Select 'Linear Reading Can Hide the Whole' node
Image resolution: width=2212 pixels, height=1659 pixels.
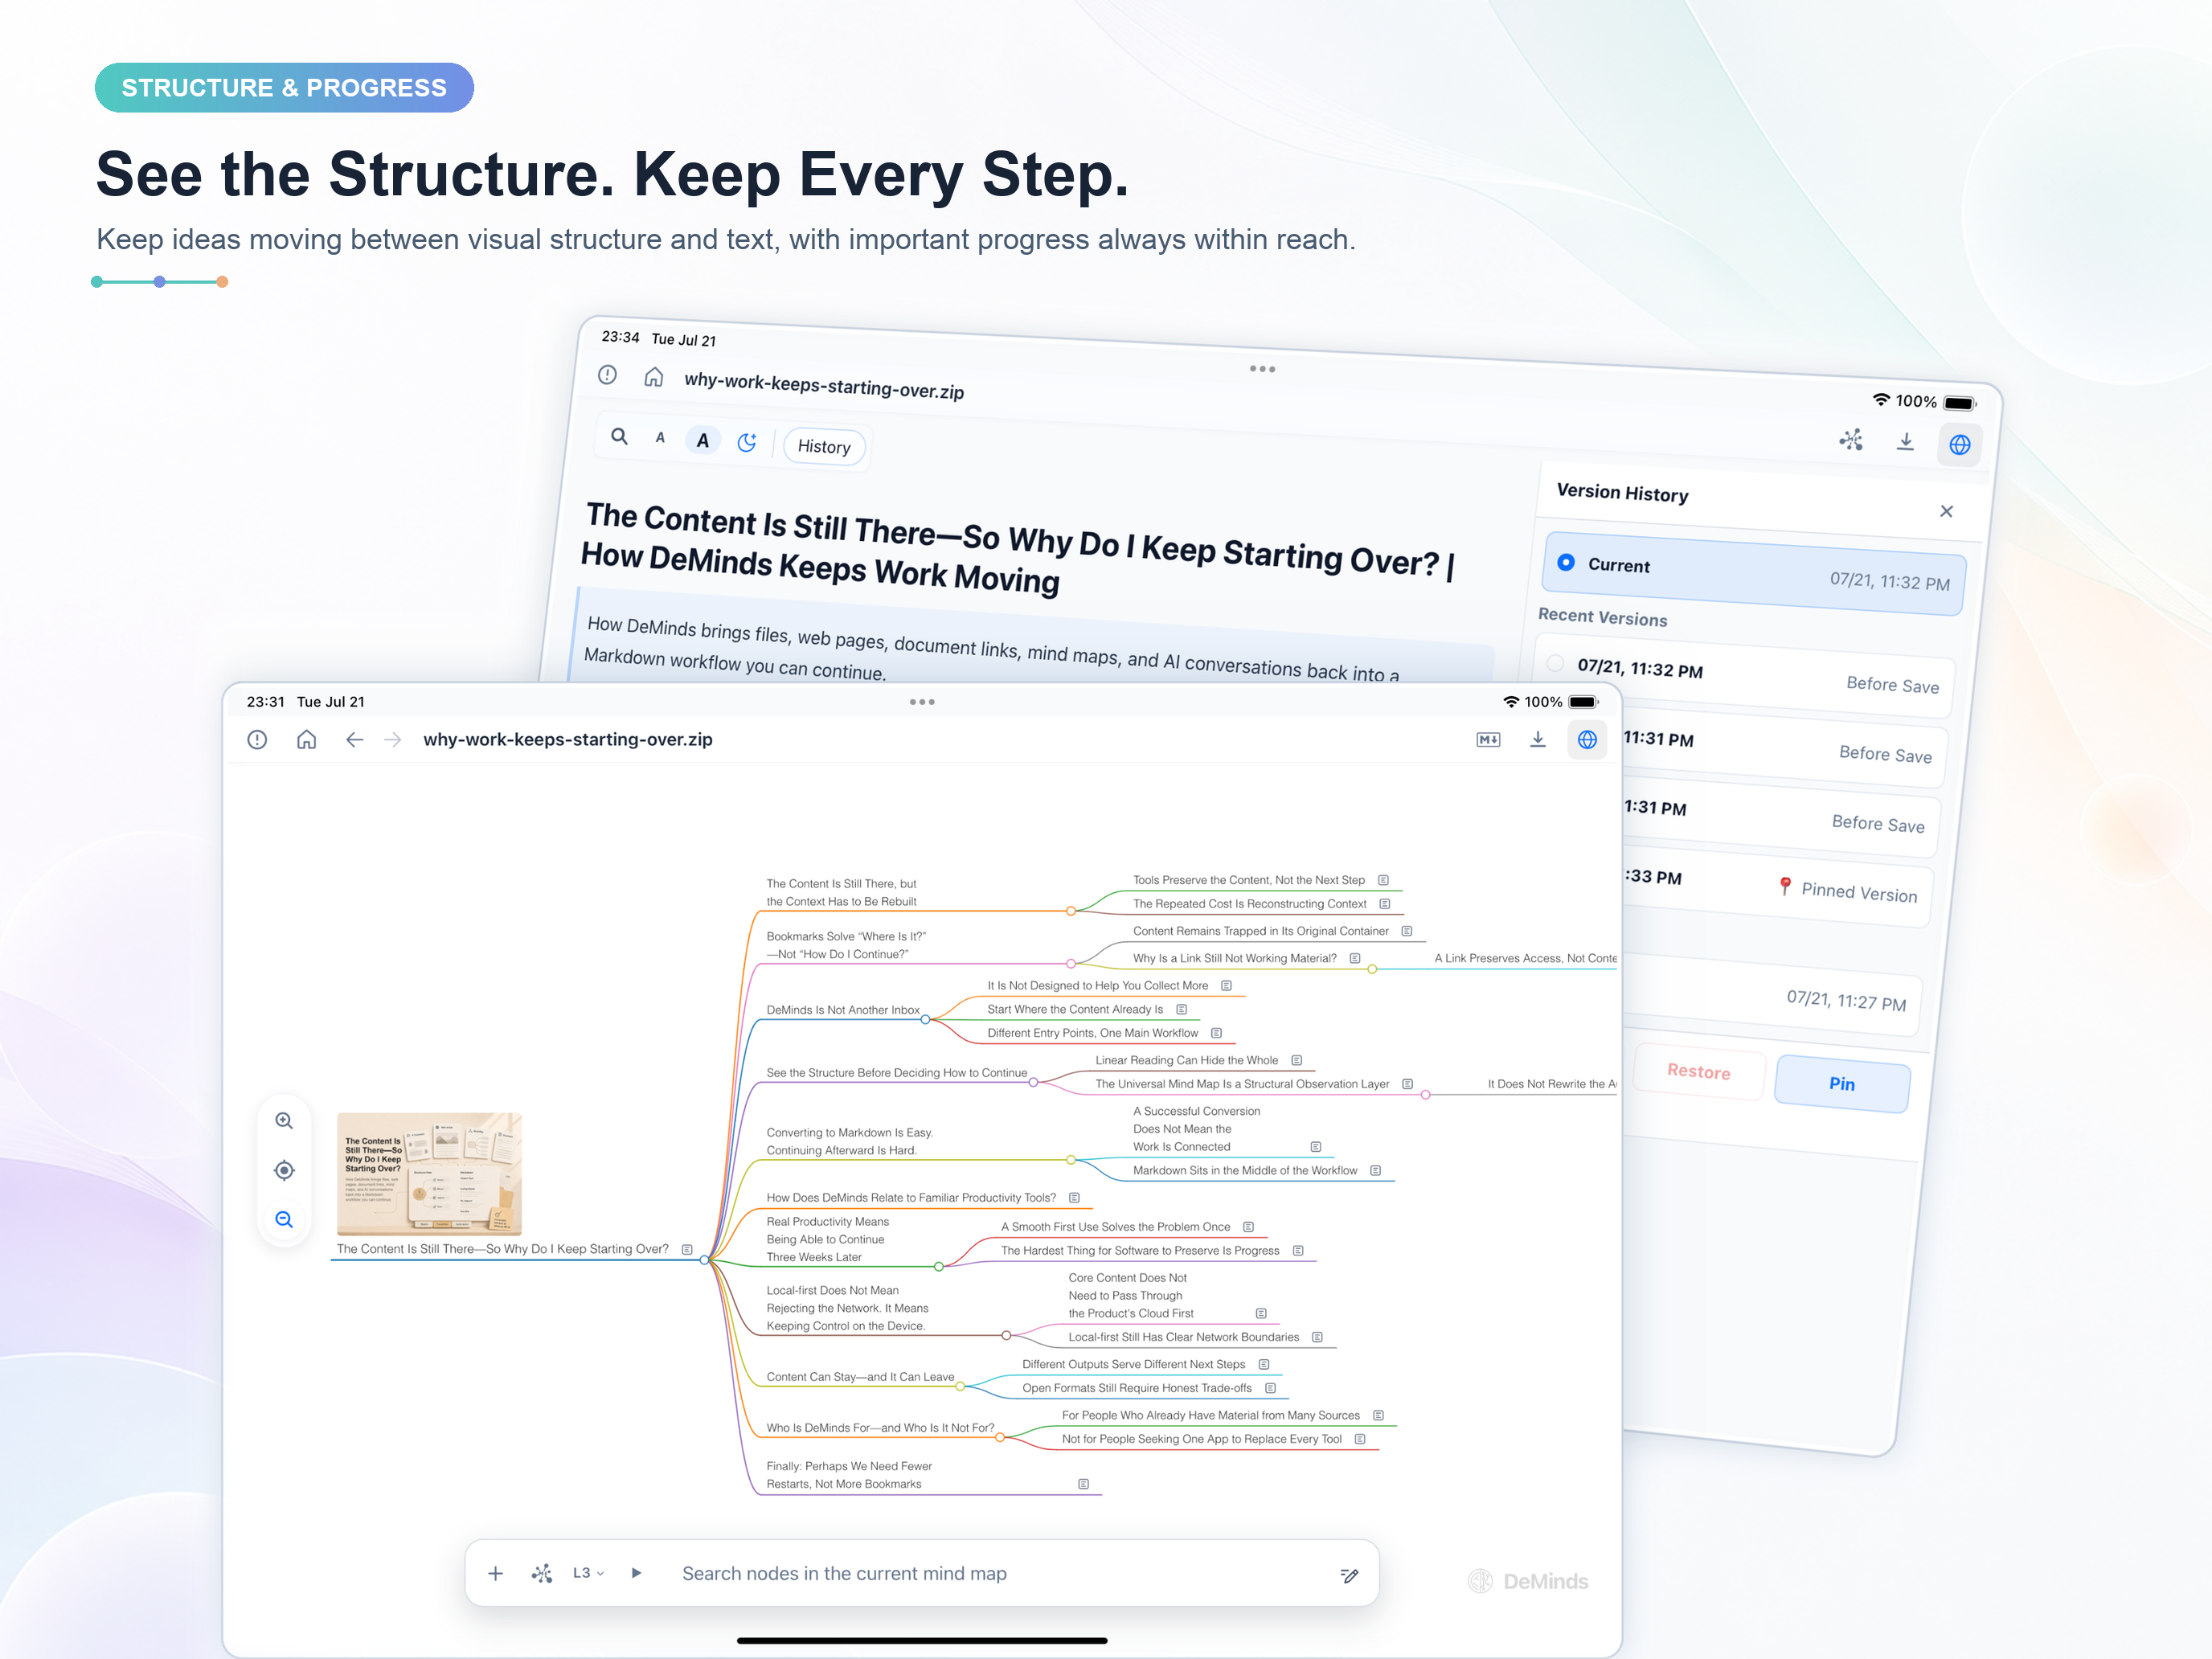pos(1186,1060)
